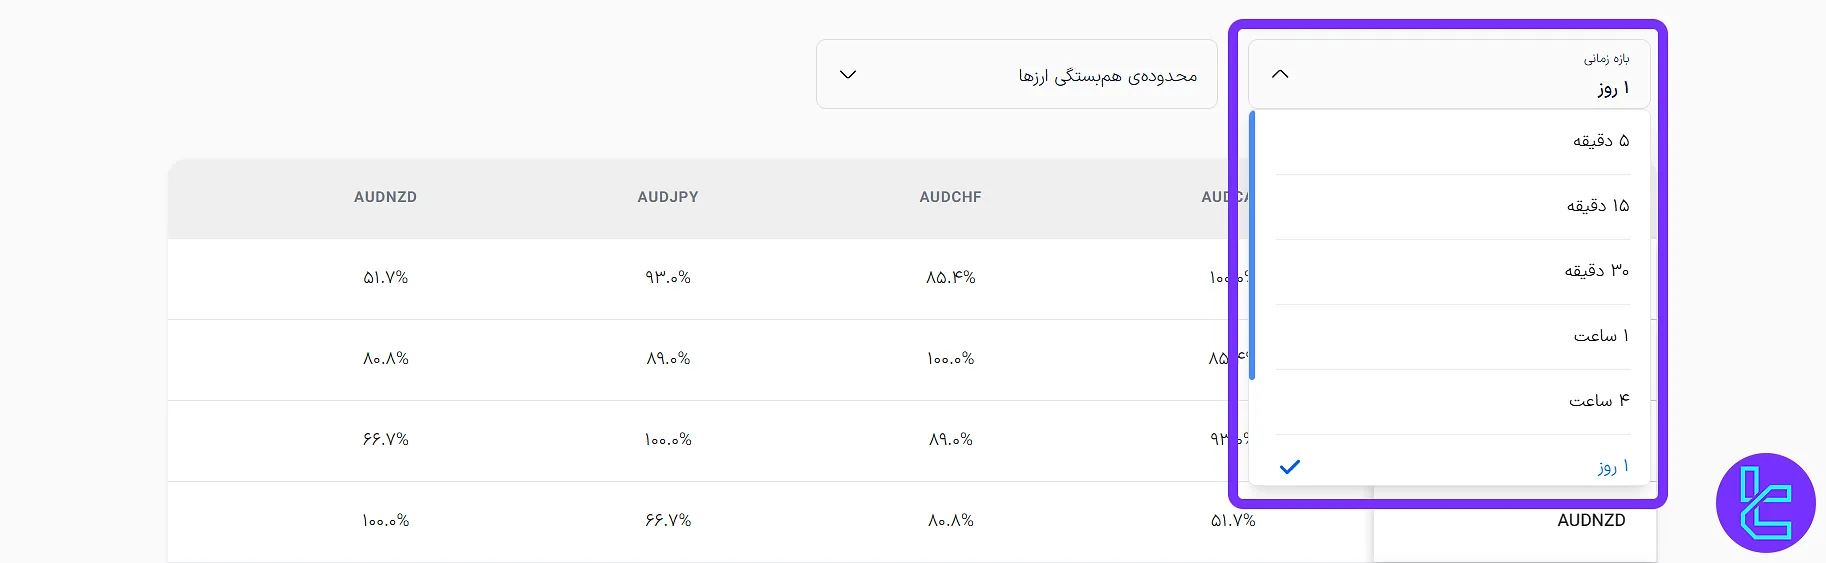Viewport: 1826px width, 563px height.
Task: Choose the ۴ ساعت timeframe option
Action: click(x=1598, y=401)
